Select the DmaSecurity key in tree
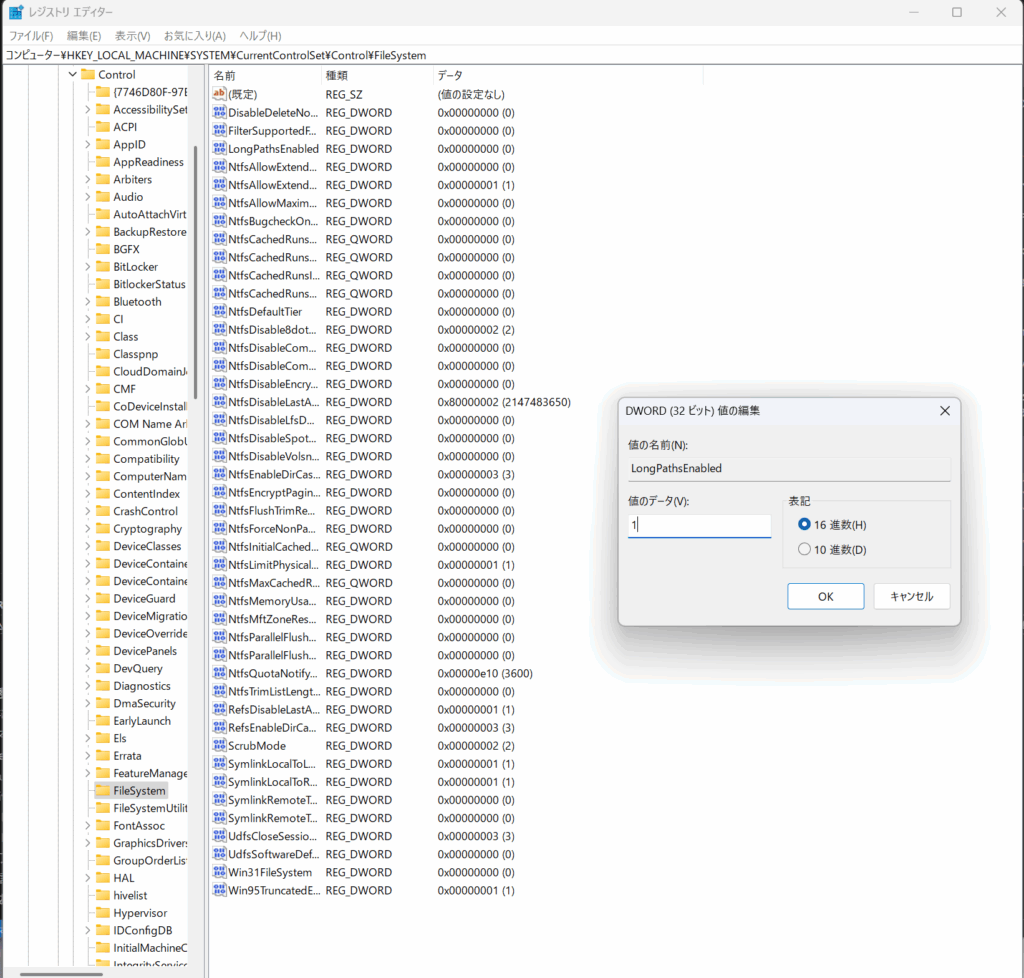This screenshot has height=978, width=1024. (144, 703)
